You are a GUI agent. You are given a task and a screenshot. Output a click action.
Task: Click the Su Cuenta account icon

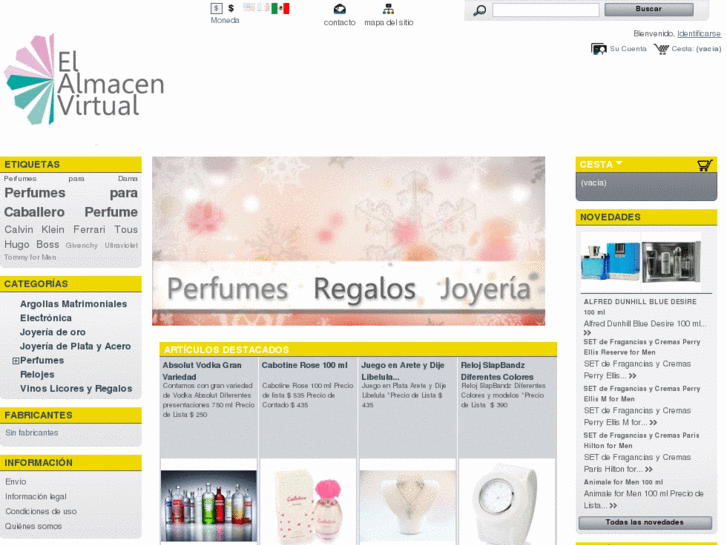click(599, 49)
